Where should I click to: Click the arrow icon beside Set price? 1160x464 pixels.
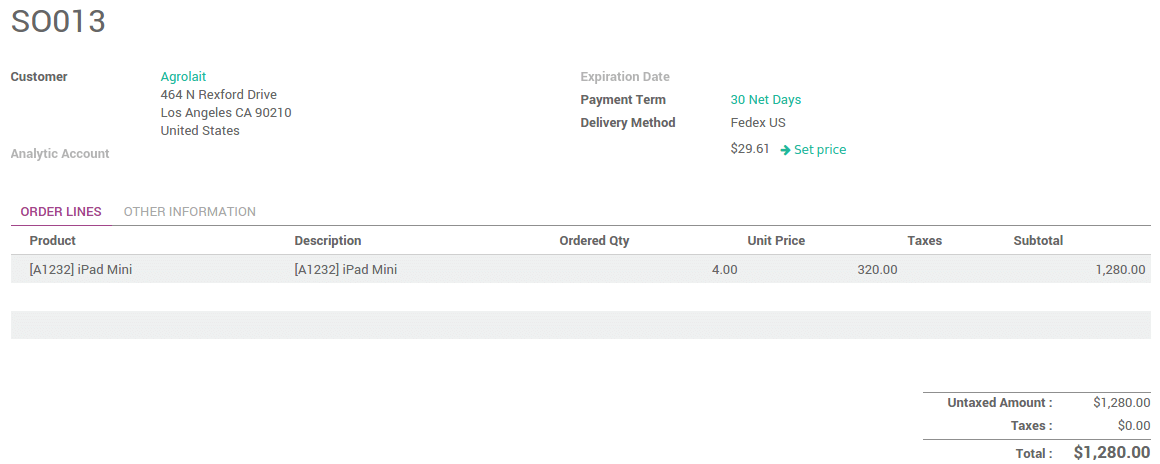click(x=785, y=150)
